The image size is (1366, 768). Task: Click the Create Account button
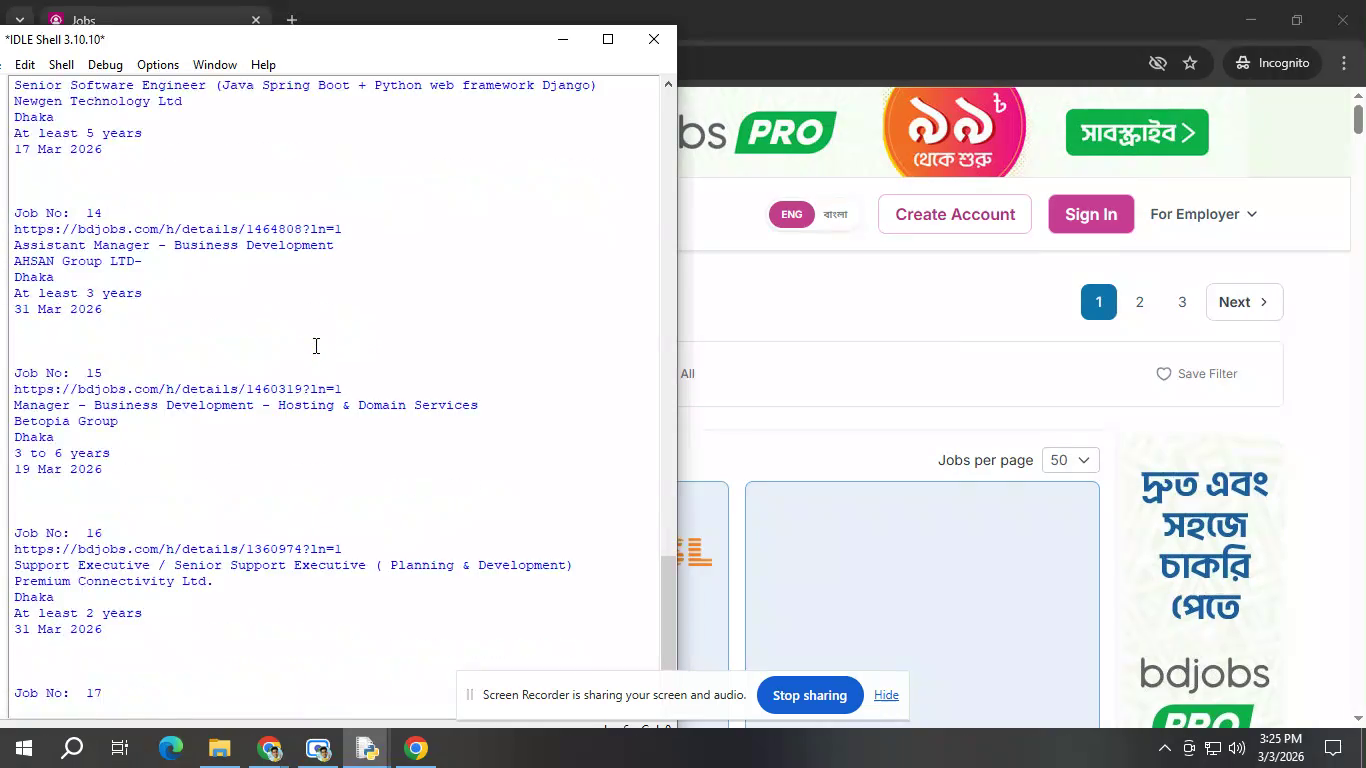click(954, 214)
